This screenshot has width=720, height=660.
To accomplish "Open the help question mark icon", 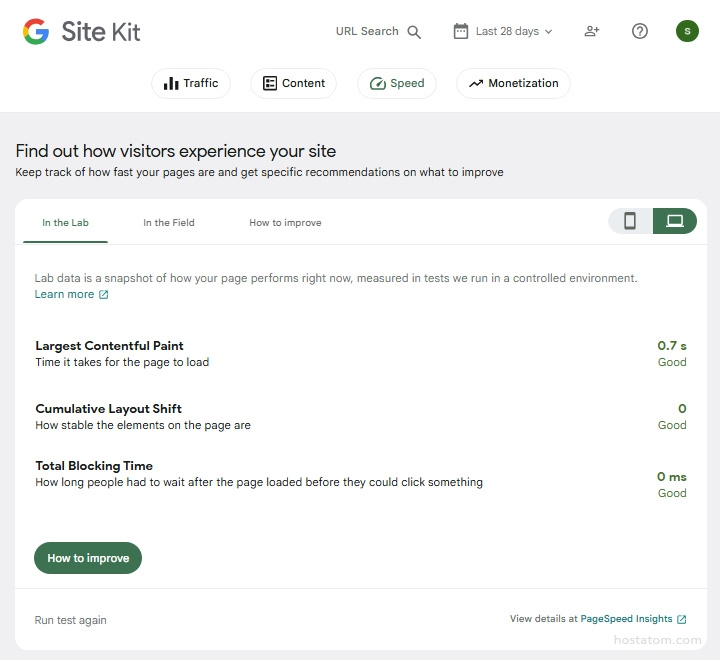I will [640, 31].
